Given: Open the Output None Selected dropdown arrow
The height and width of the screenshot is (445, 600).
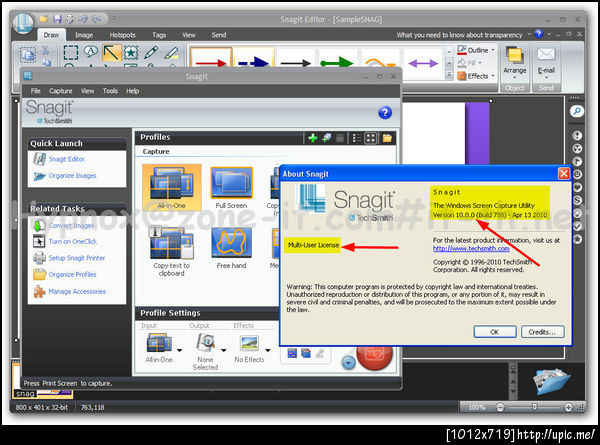Looking at the screenshot, I should coord(223,350).
